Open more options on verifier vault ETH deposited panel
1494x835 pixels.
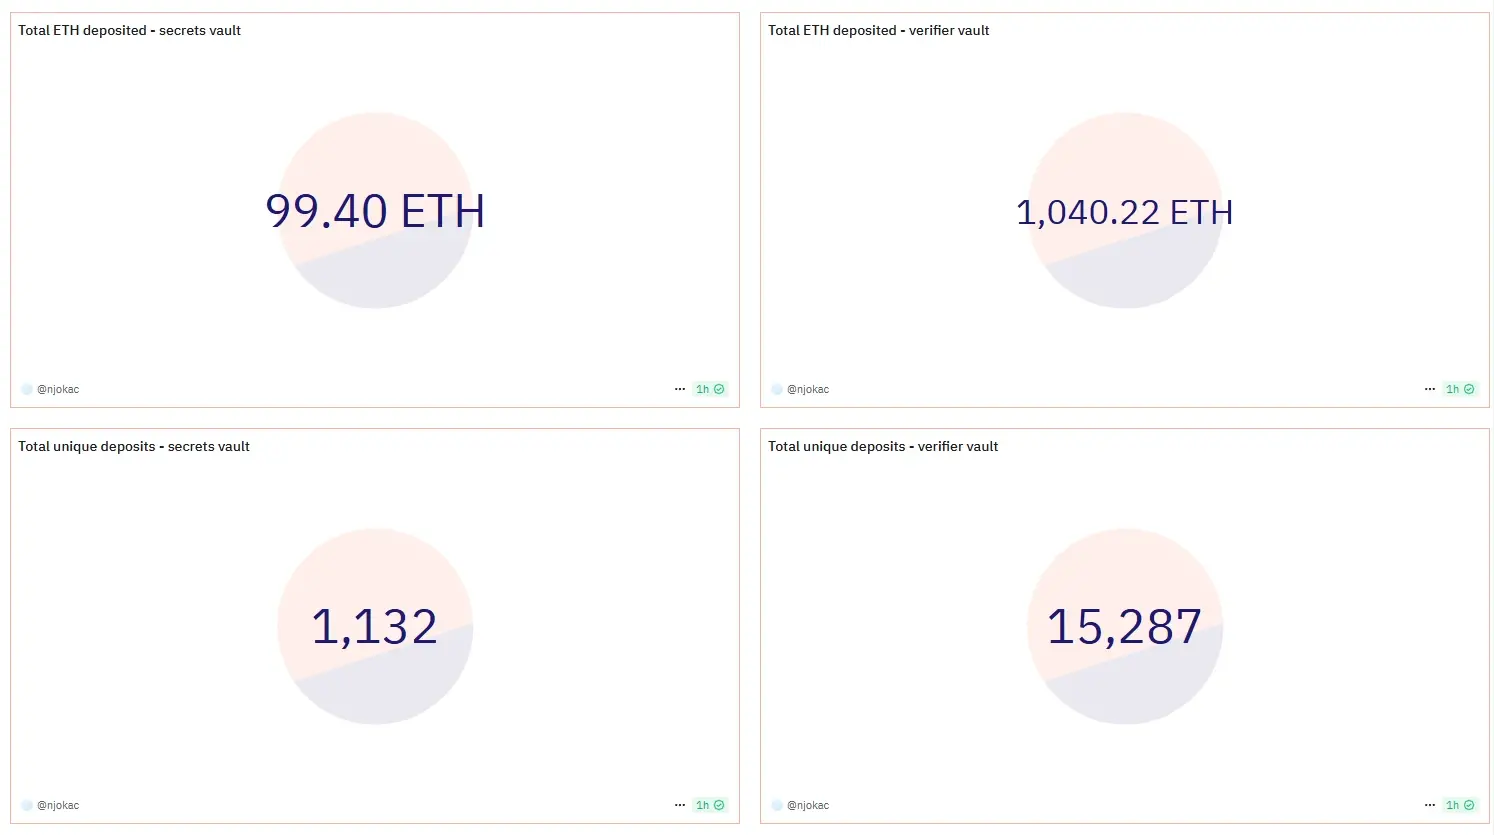(x=1430, y=389)
